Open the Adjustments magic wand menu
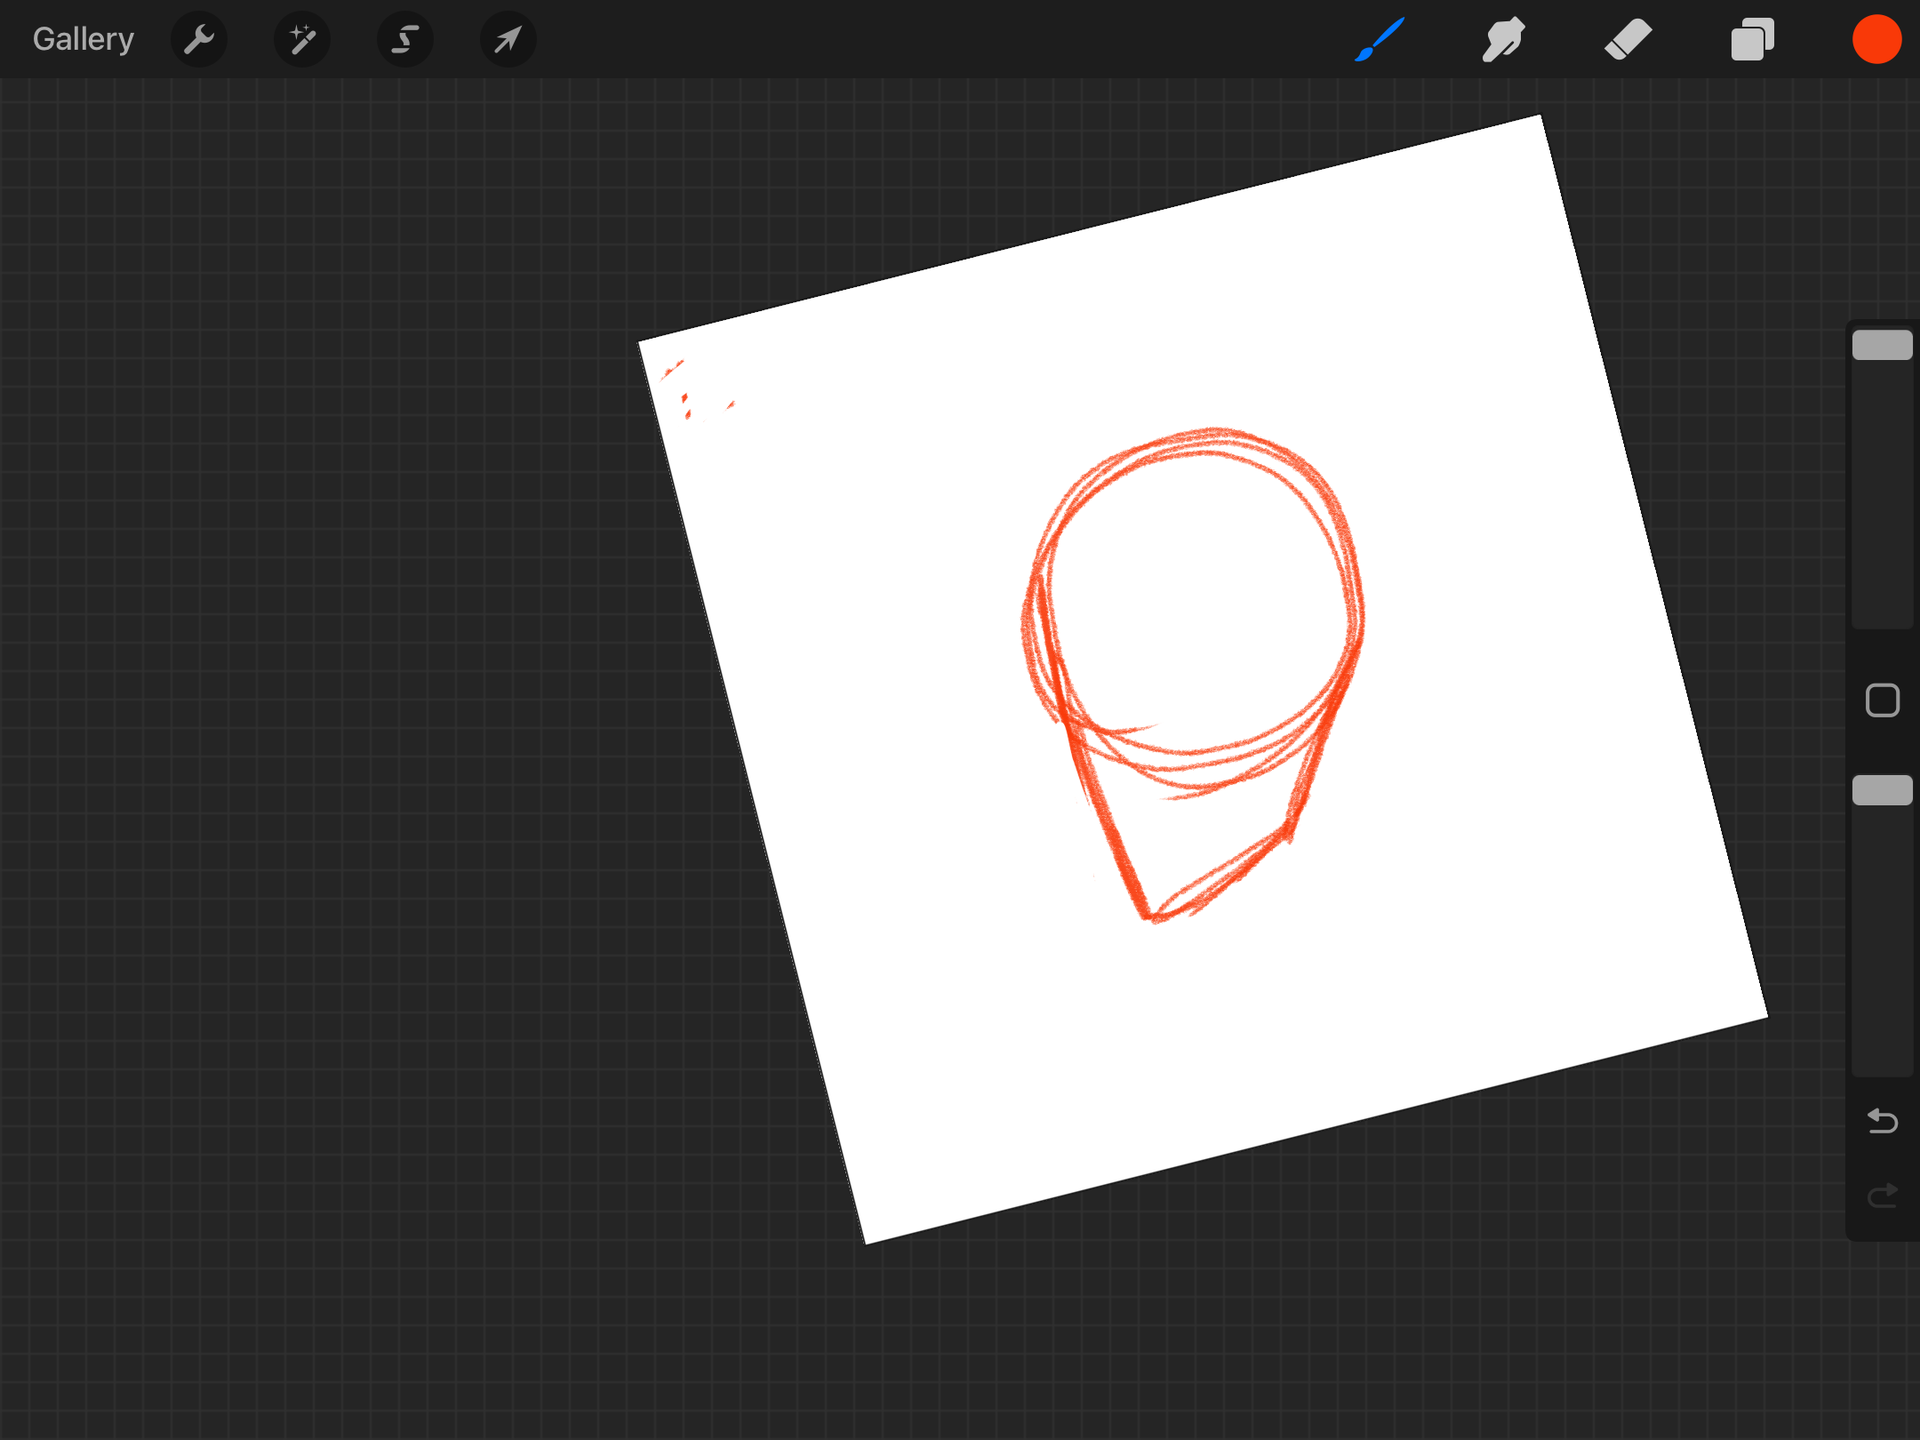Image resolution: width=1920 pixels, height=1440 pixels. pos(302,40)
